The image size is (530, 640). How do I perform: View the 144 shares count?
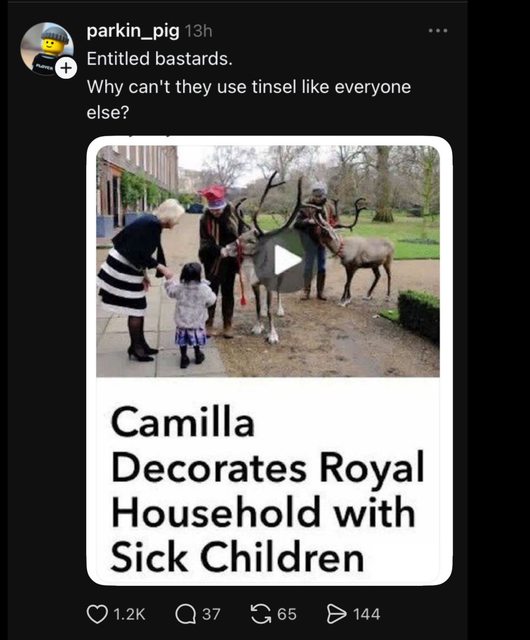tap(367, 614)
